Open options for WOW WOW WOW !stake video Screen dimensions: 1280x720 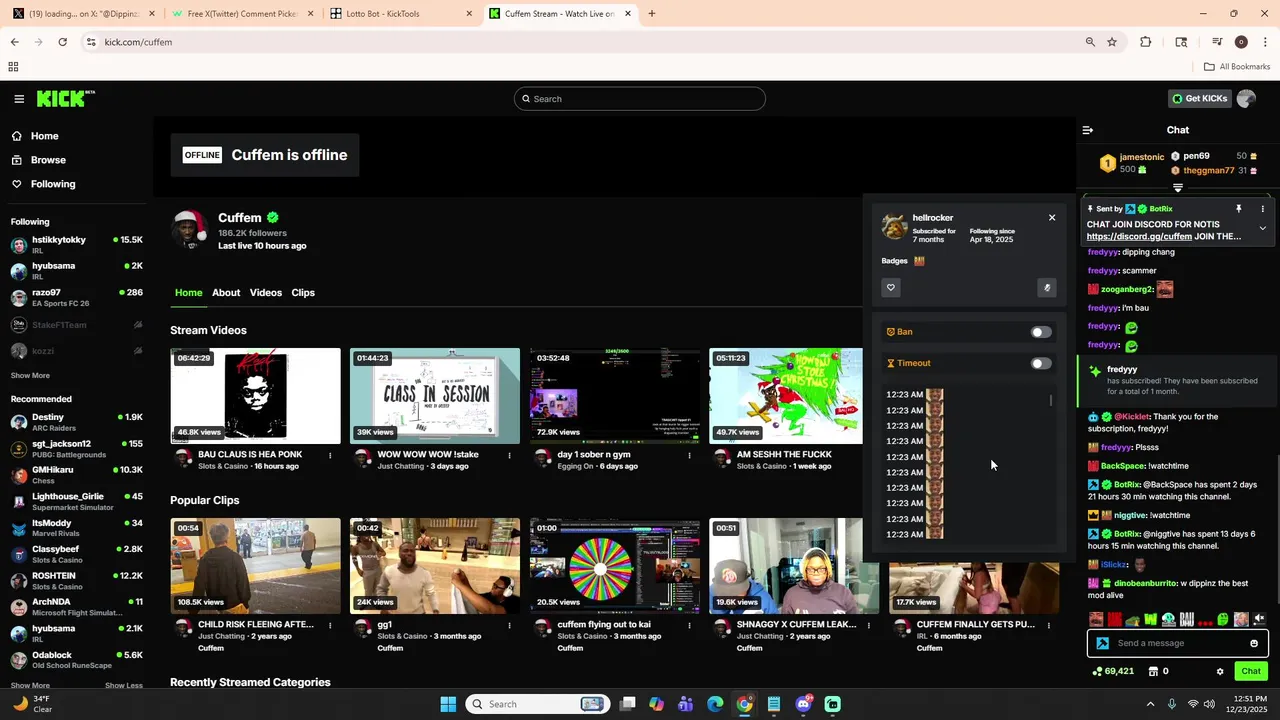(509, 455)
